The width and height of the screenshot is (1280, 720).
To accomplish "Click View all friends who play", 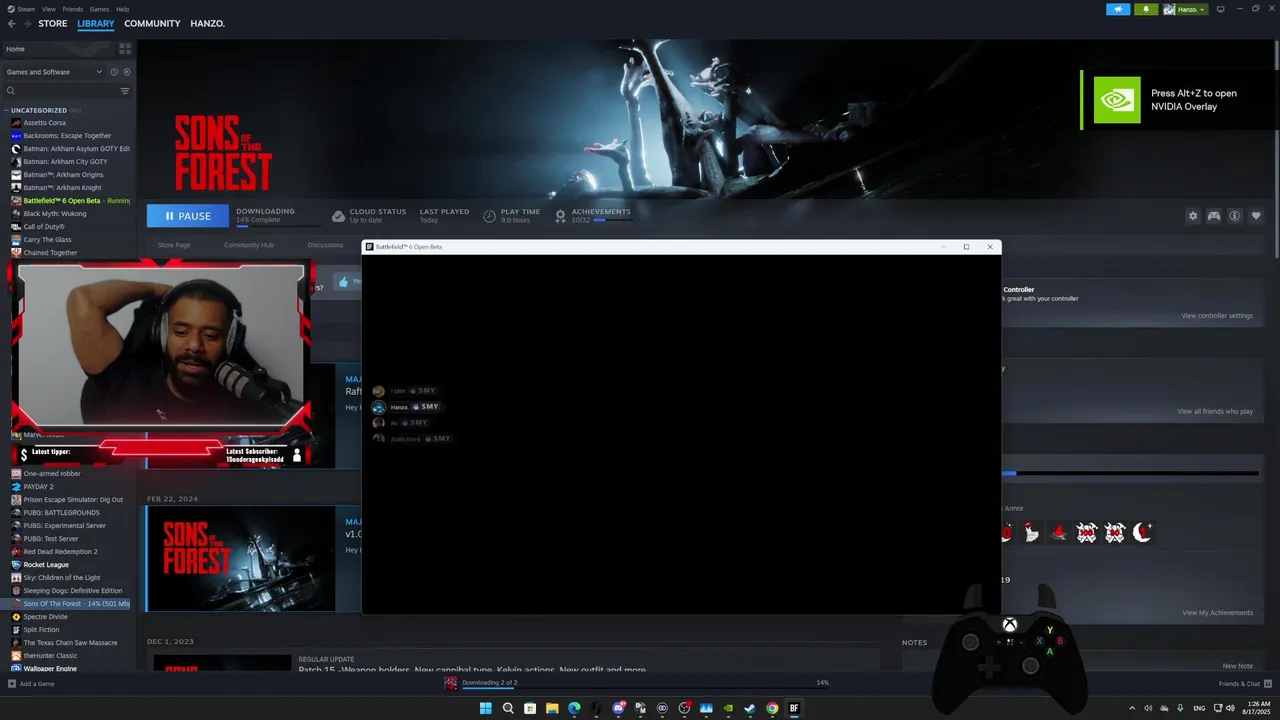I will [1215, 412].
